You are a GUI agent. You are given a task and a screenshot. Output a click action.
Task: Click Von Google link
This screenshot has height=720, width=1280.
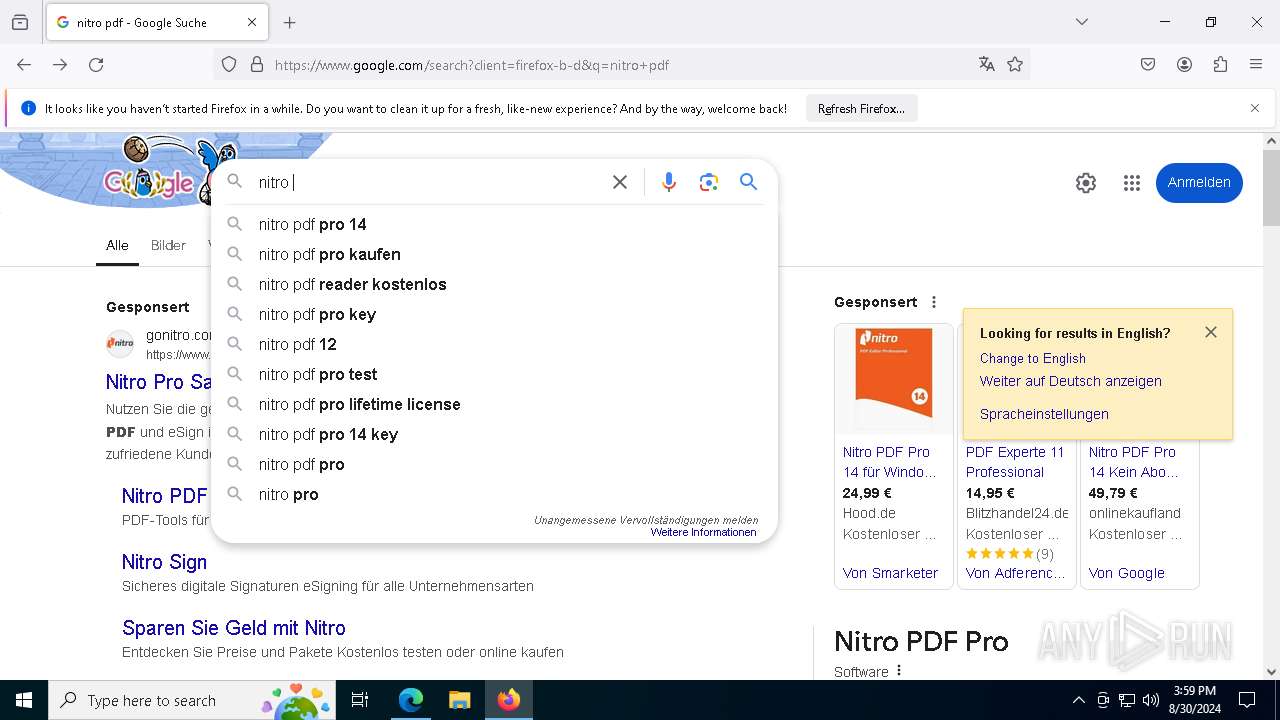click(x=1126, y=573)
